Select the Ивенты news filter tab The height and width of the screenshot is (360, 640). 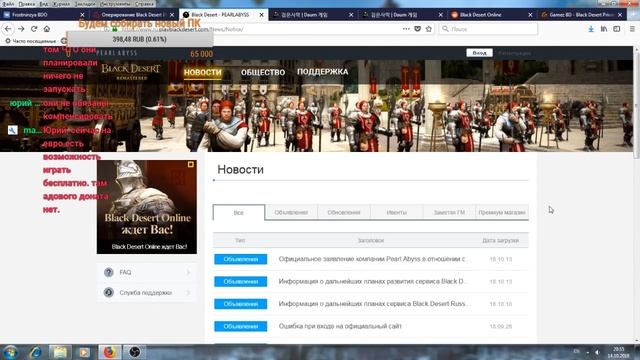[396, 213]
